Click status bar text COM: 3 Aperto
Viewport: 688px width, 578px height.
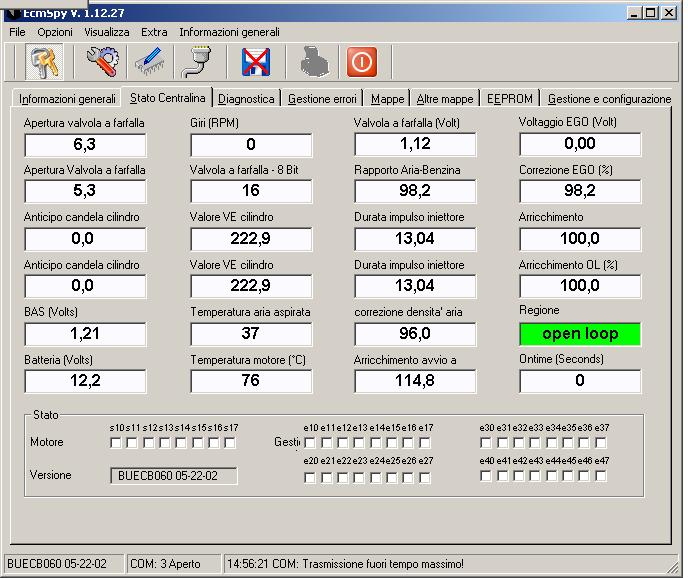(165, 564)
